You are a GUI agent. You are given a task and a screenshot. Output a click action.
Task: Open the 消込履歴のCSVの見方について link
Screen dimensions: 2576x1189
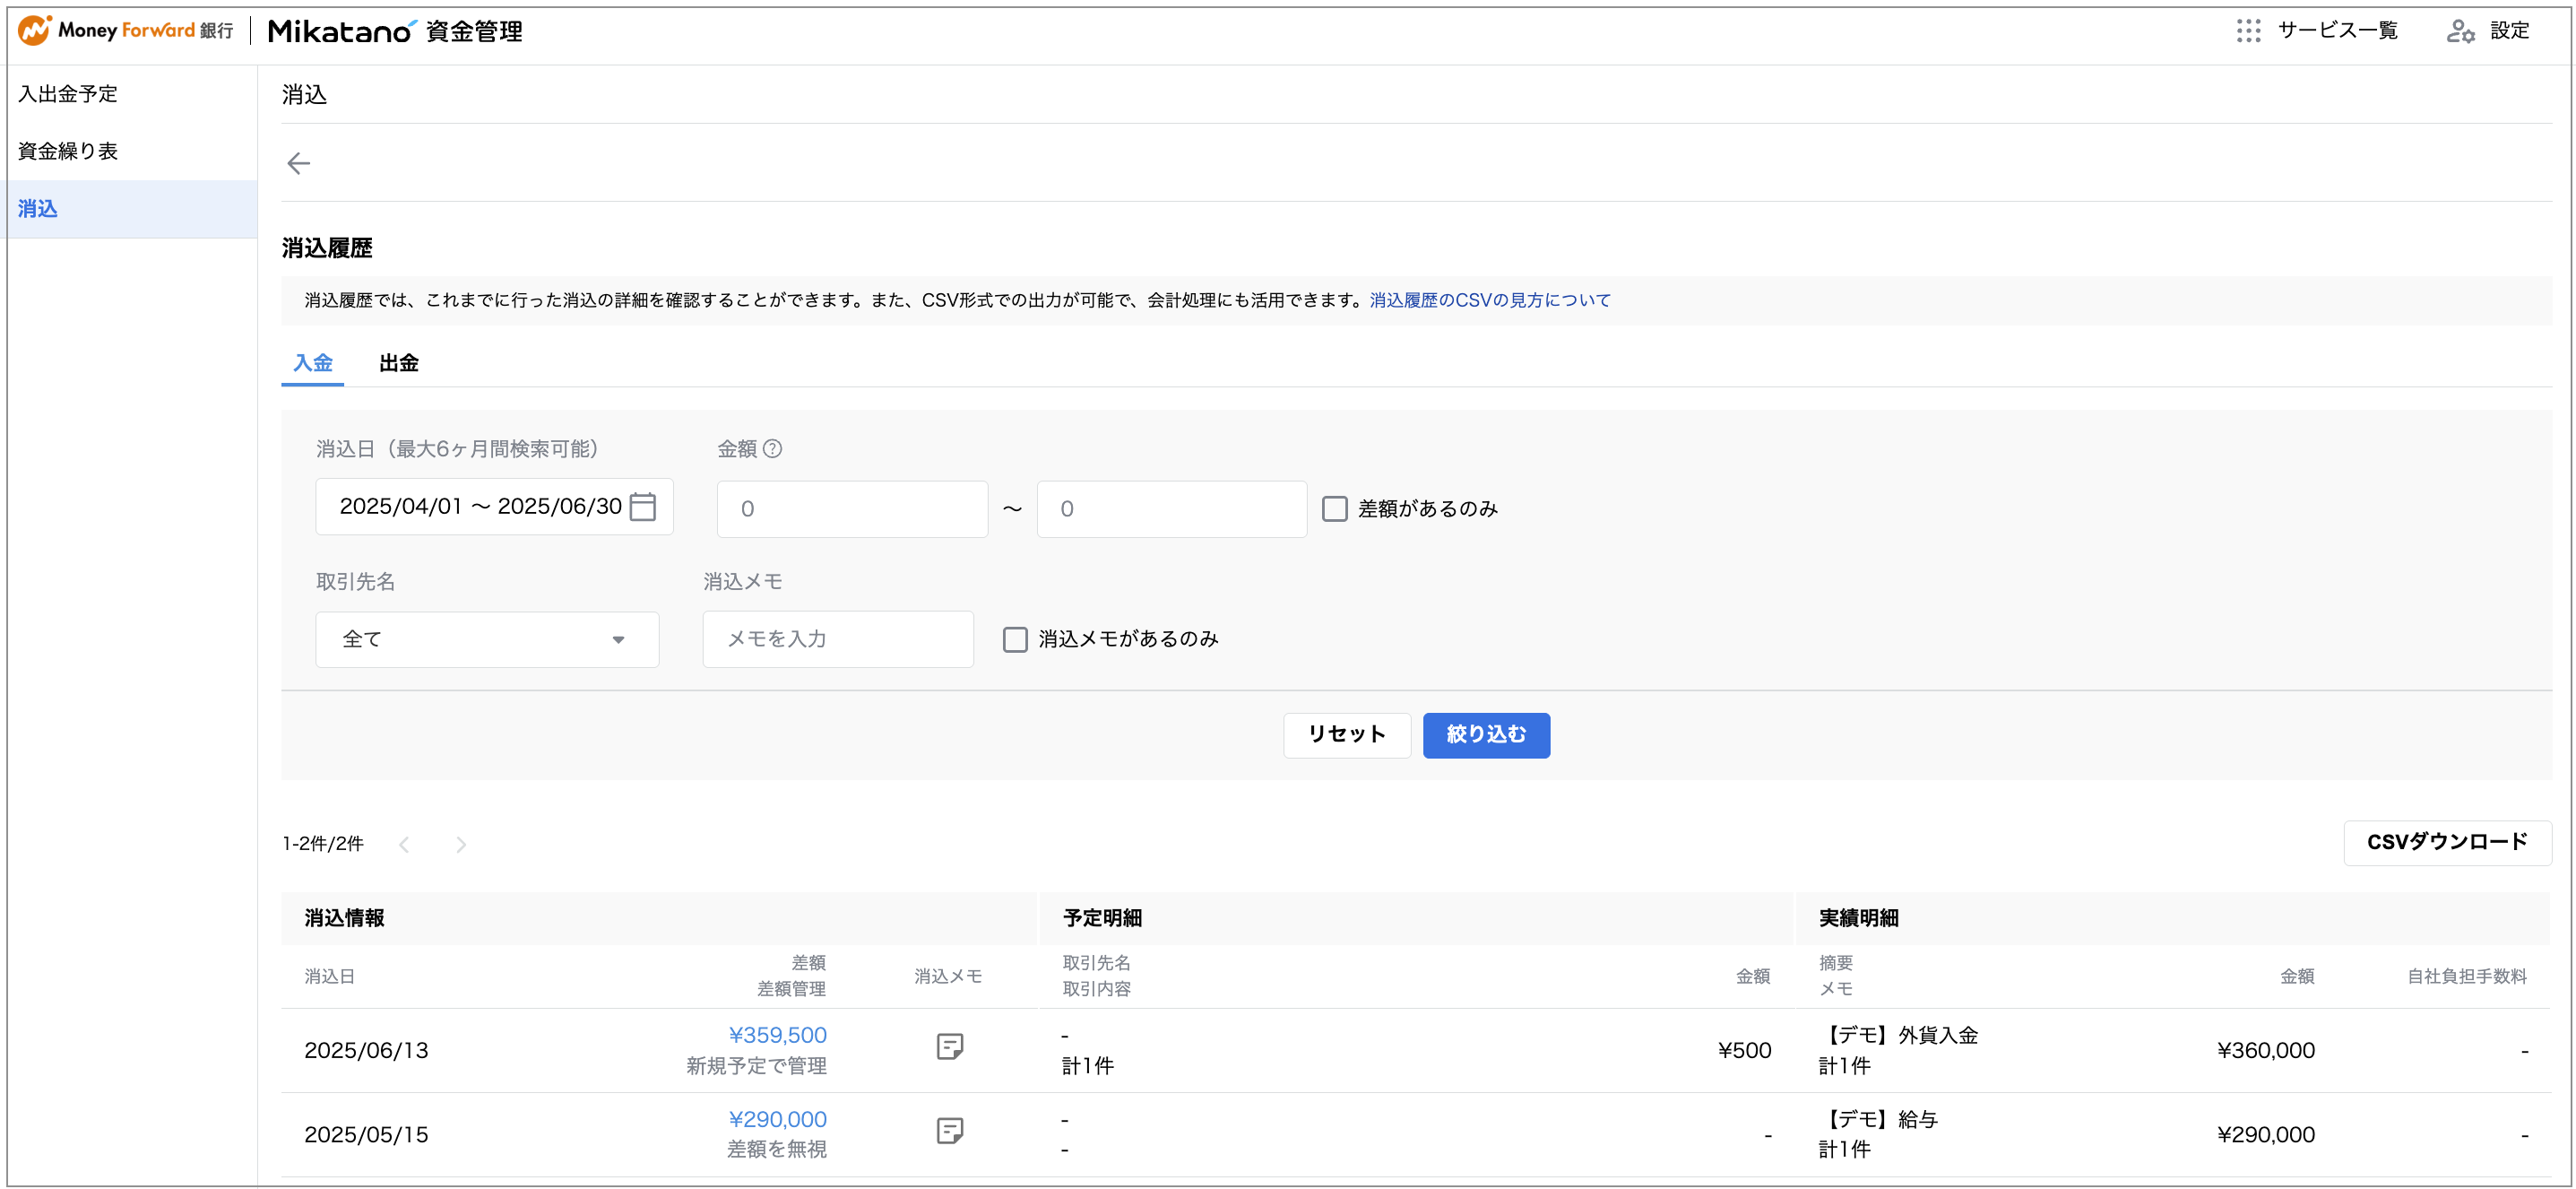[x=1490, y=300]
